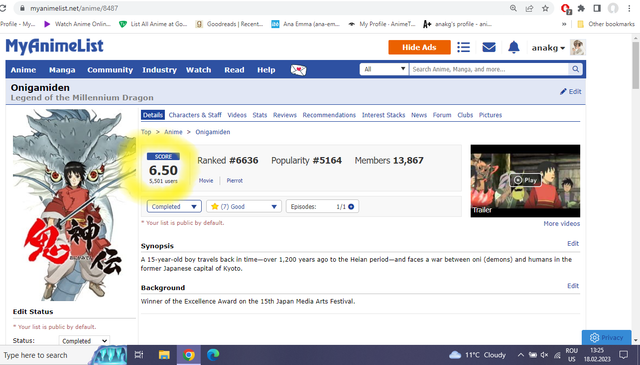Open the anime list icon in header
This screenshot has width=640, height=365.
coord(463,47)
